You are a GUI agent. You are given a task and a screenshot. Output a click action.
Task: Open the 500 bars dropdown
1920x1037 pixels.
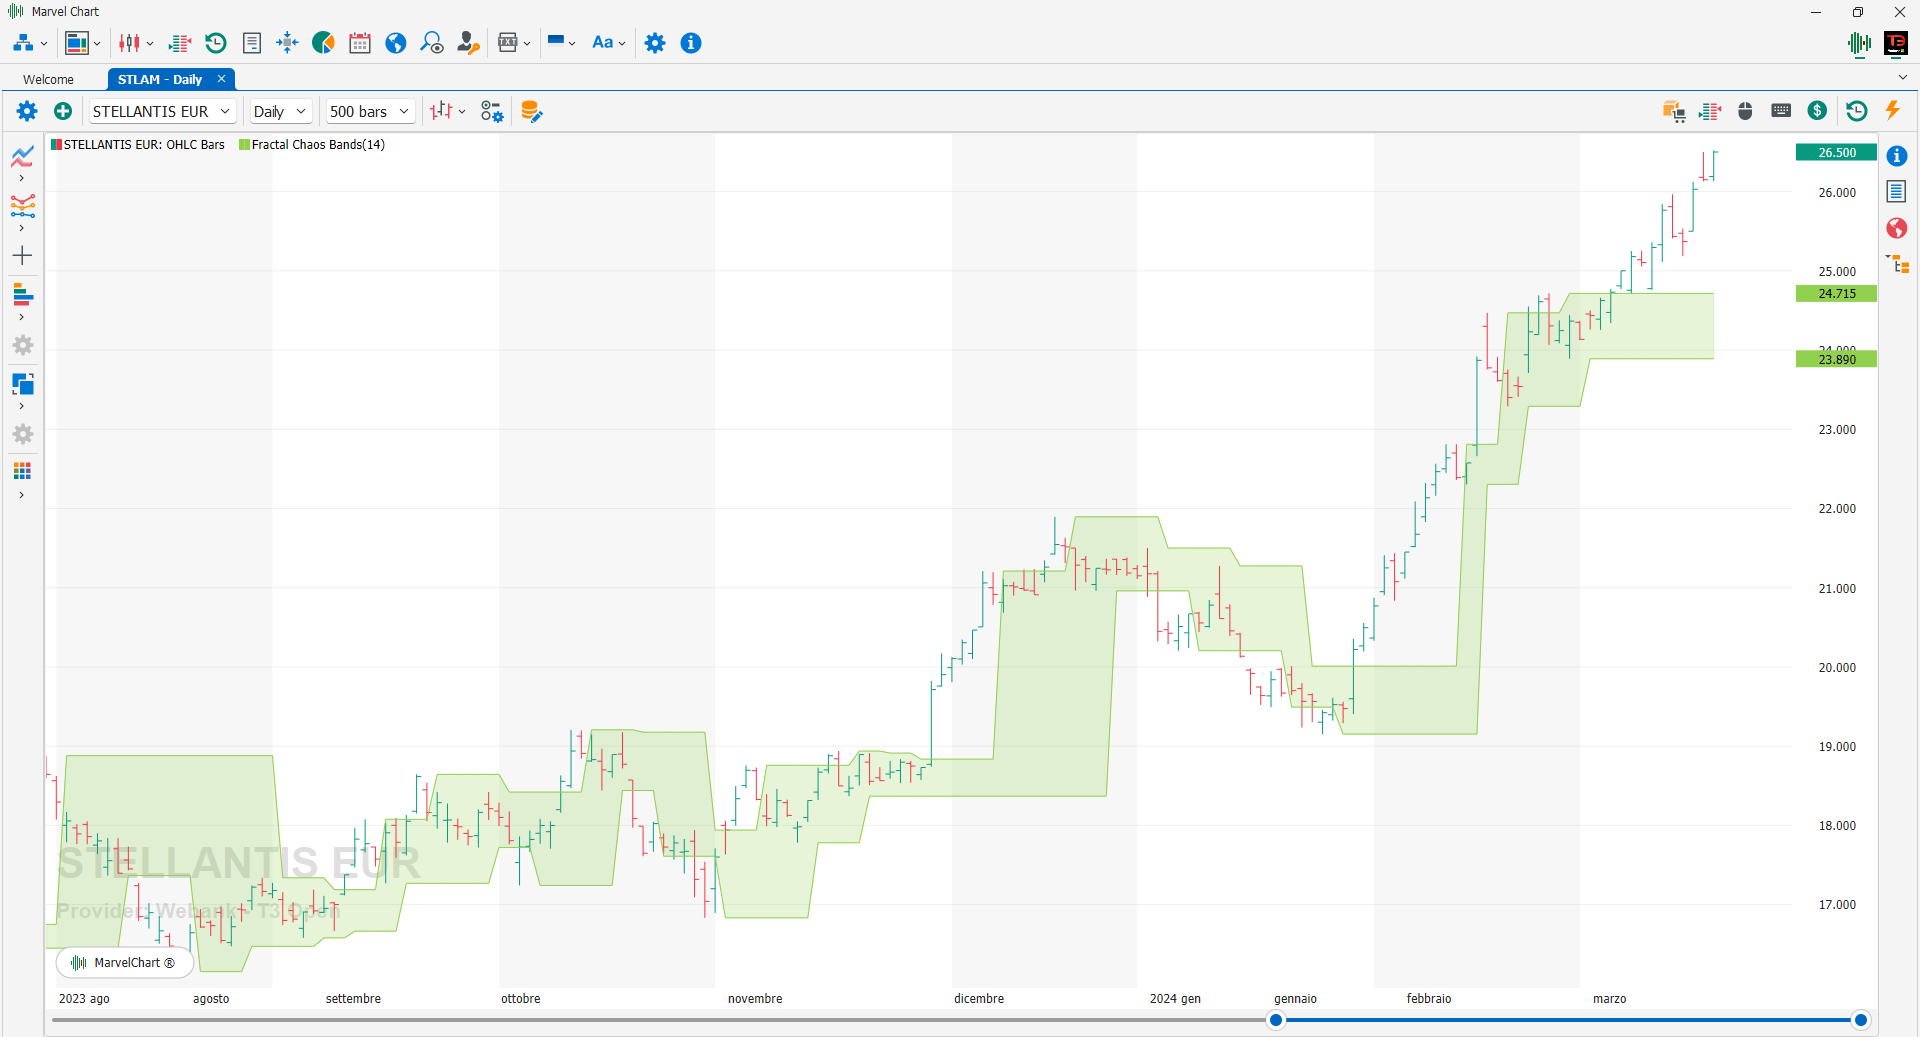pos(370,111)
